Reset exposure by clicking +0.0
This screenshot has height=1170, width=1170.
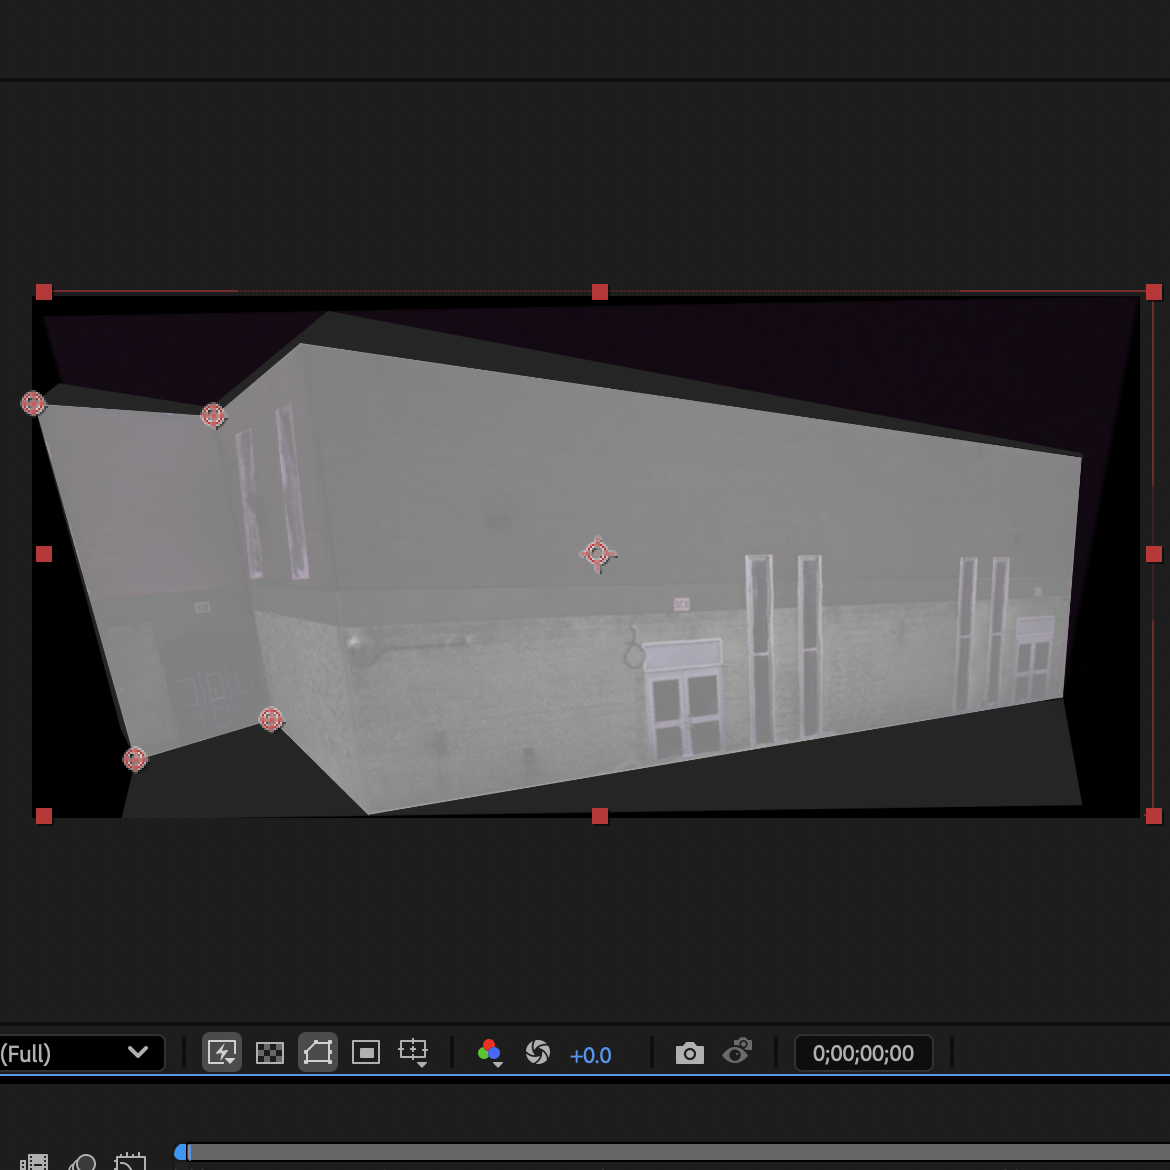[x=591, y=1054]
